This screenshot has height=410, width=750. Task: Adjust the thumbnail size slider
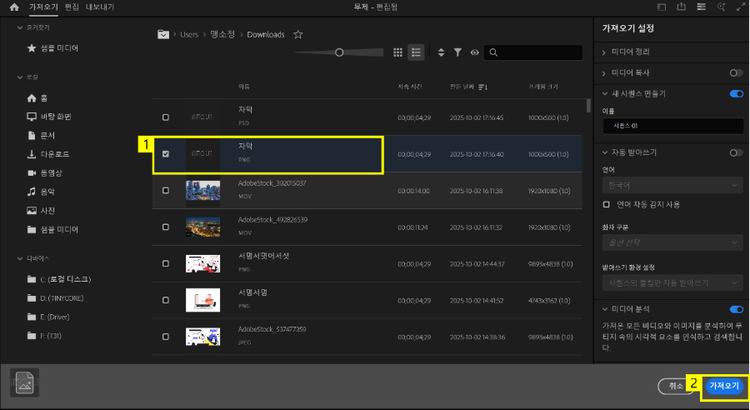[339, 53]
